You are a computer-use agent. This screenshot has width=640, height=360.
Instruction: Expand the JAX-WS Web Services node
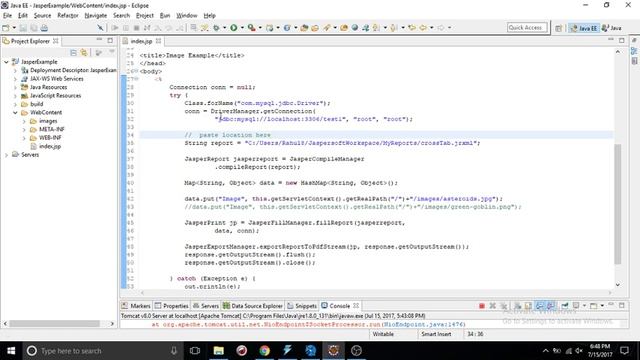click(x=15, y=79)
